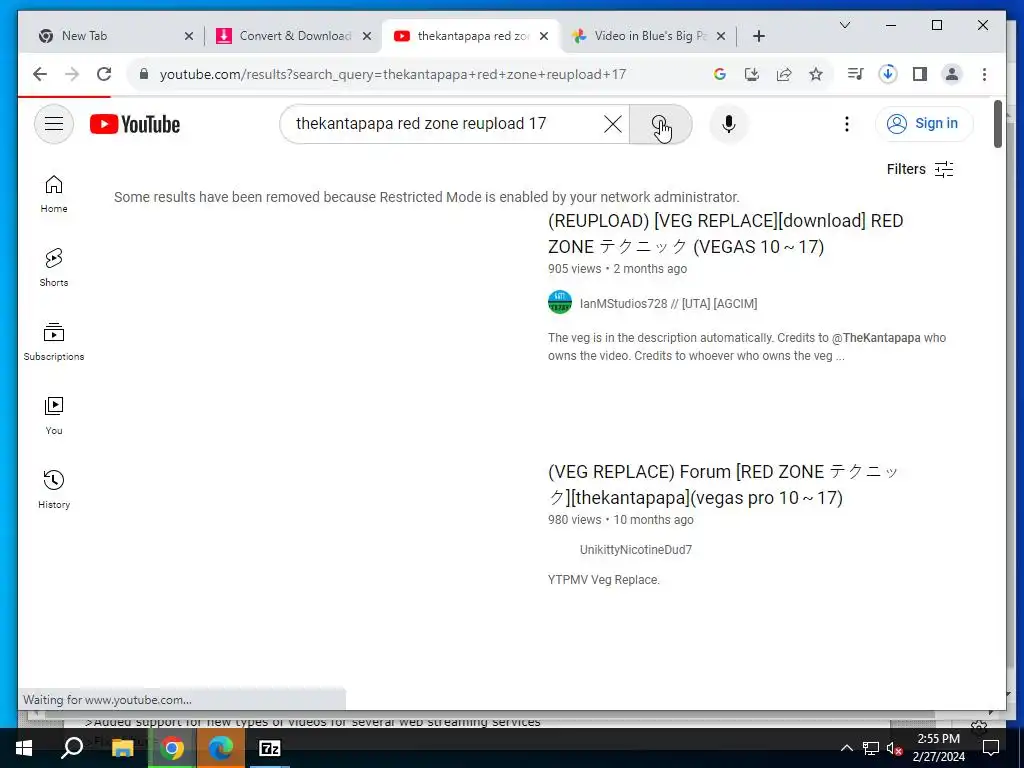1024x768 pixels.
Task: Close the New Tab tab
Action: pos(189,36)
